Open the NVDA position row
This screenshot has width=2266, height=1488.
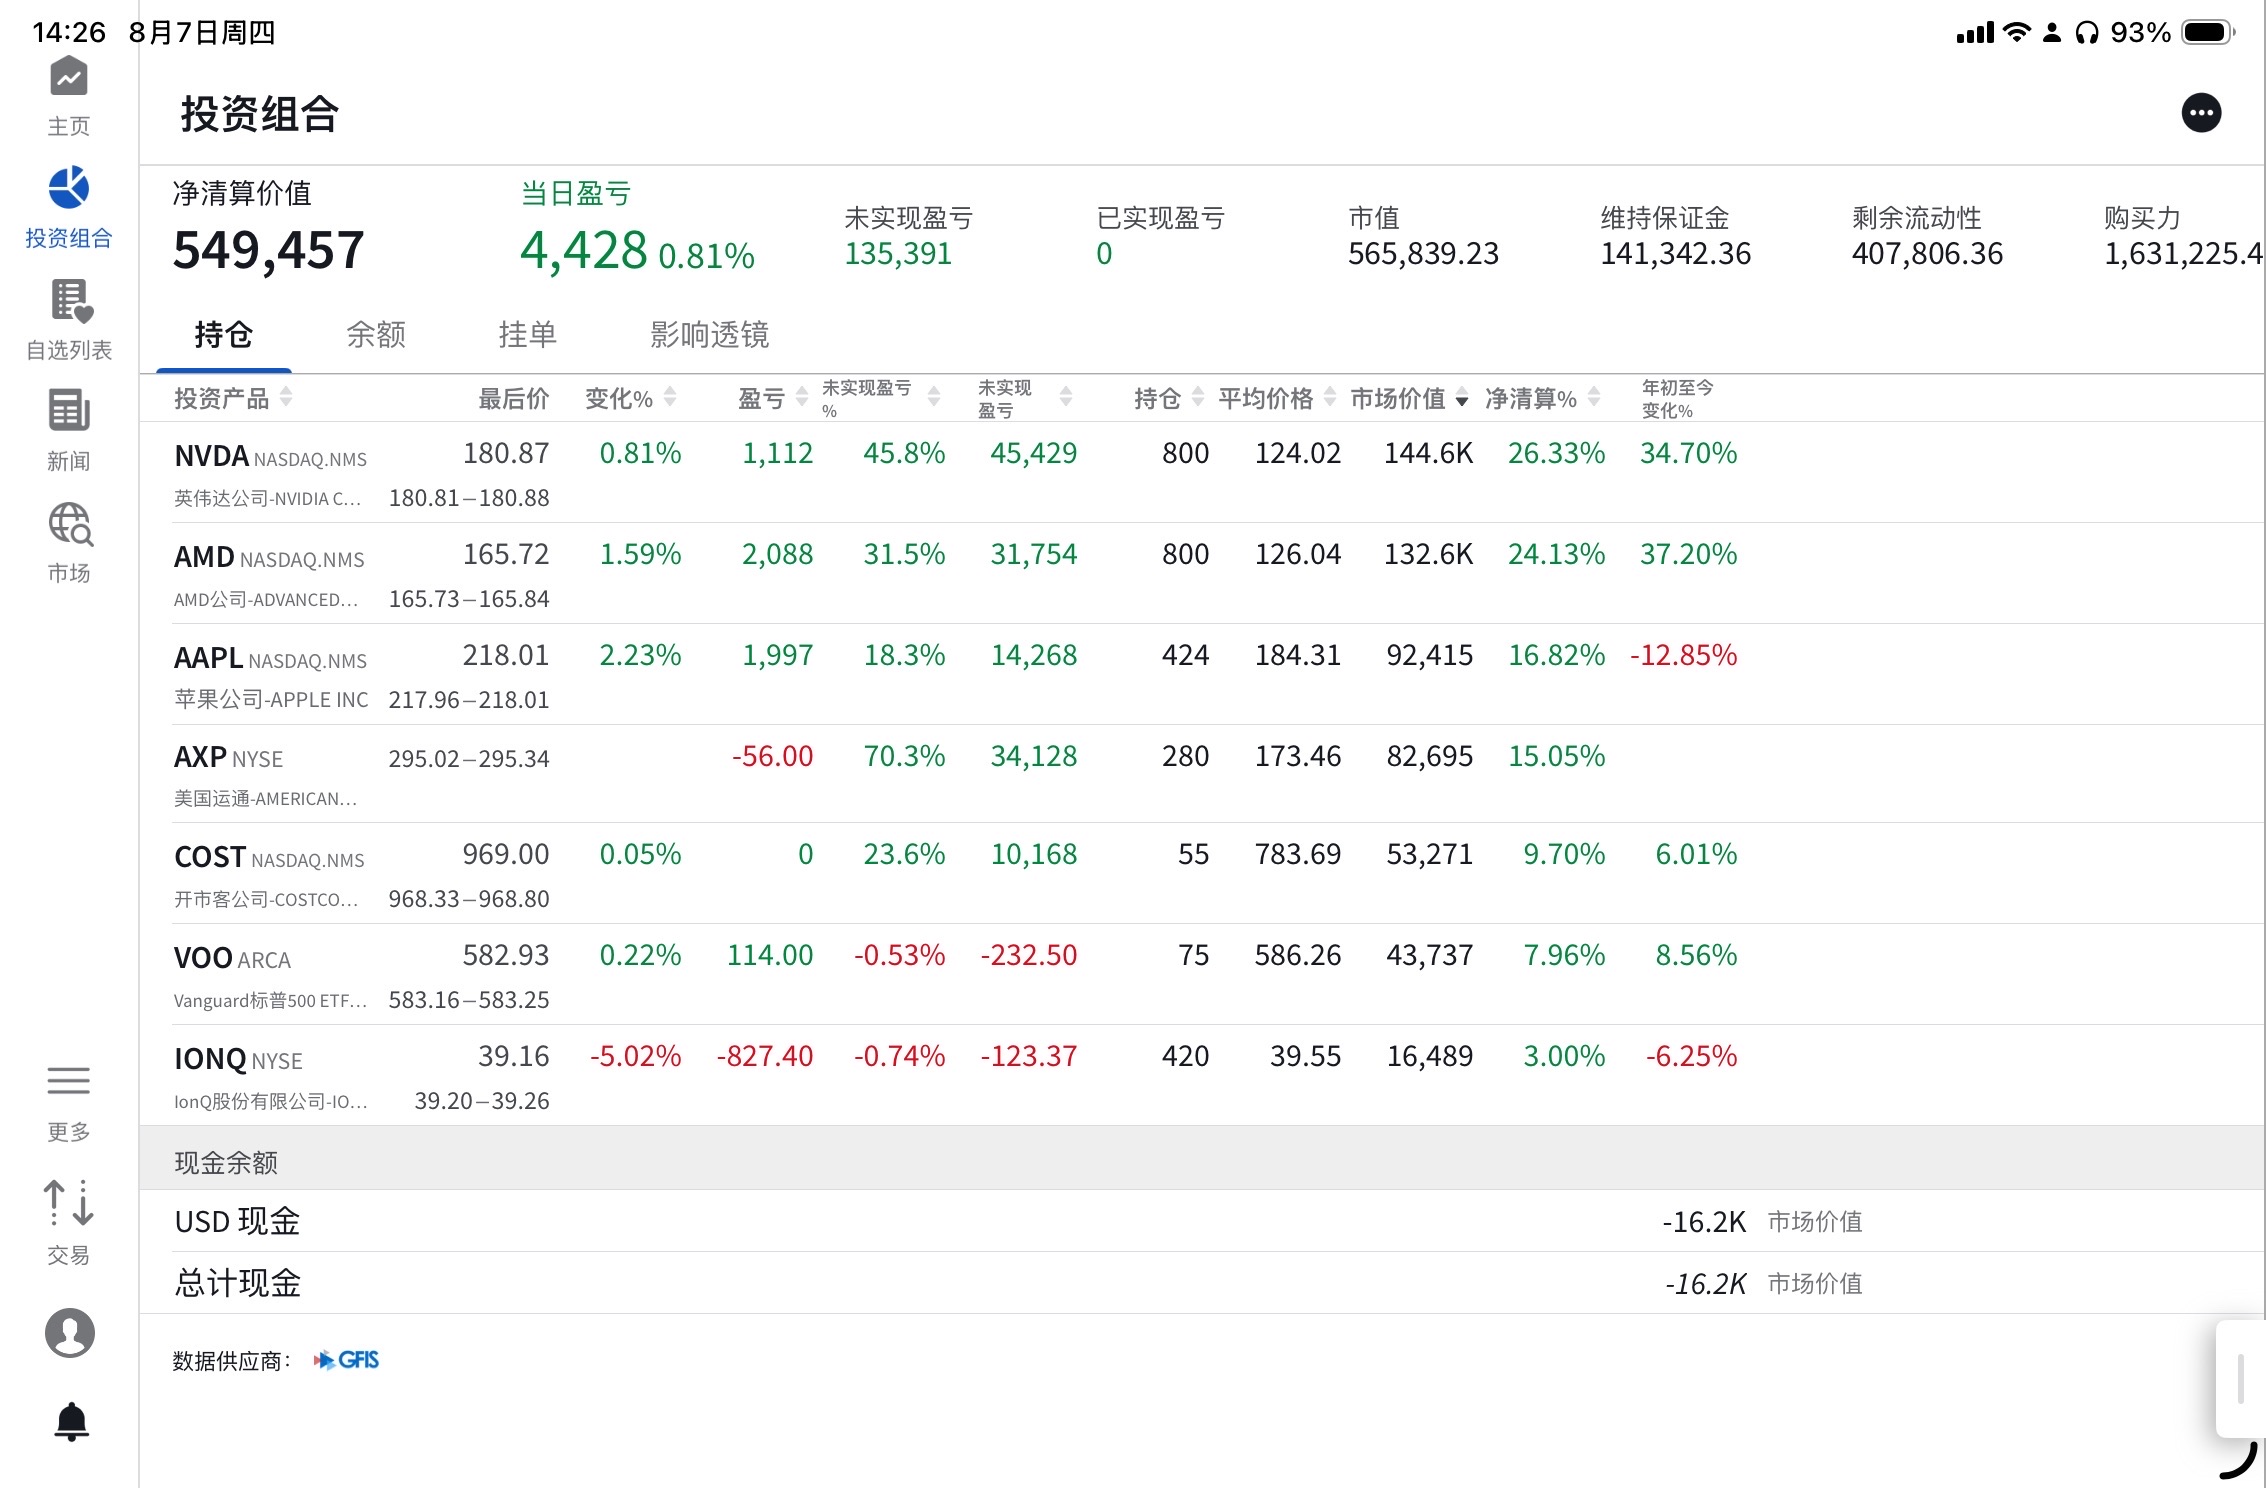[1202, 472]
